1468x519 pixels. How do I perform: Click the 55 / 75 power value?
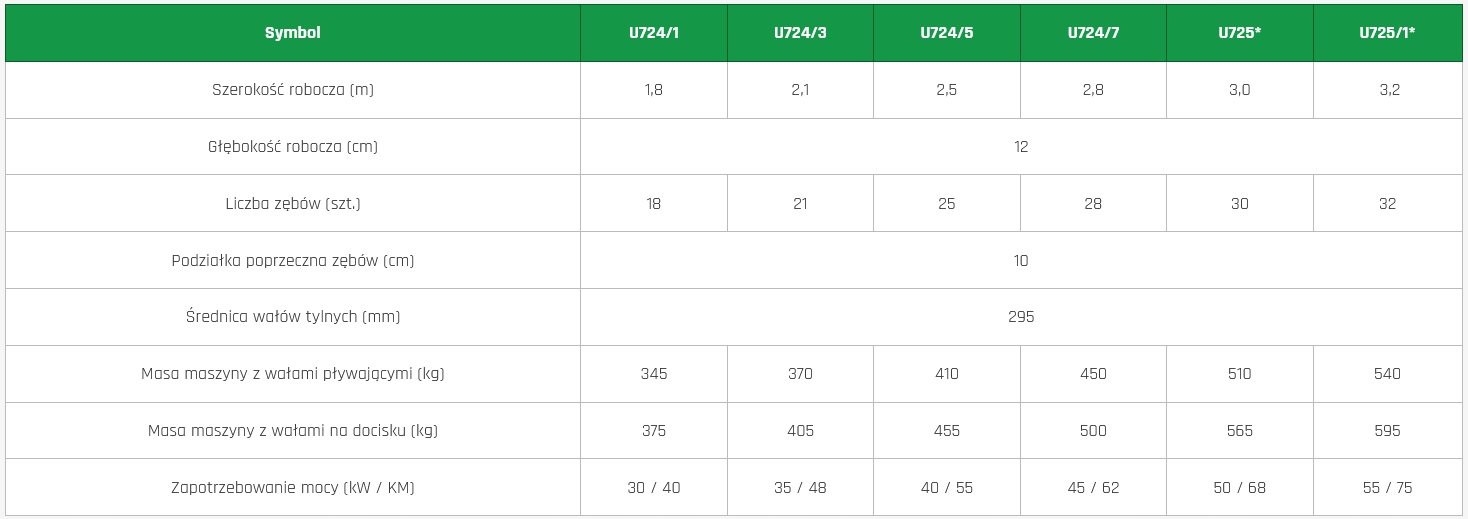1386,488
